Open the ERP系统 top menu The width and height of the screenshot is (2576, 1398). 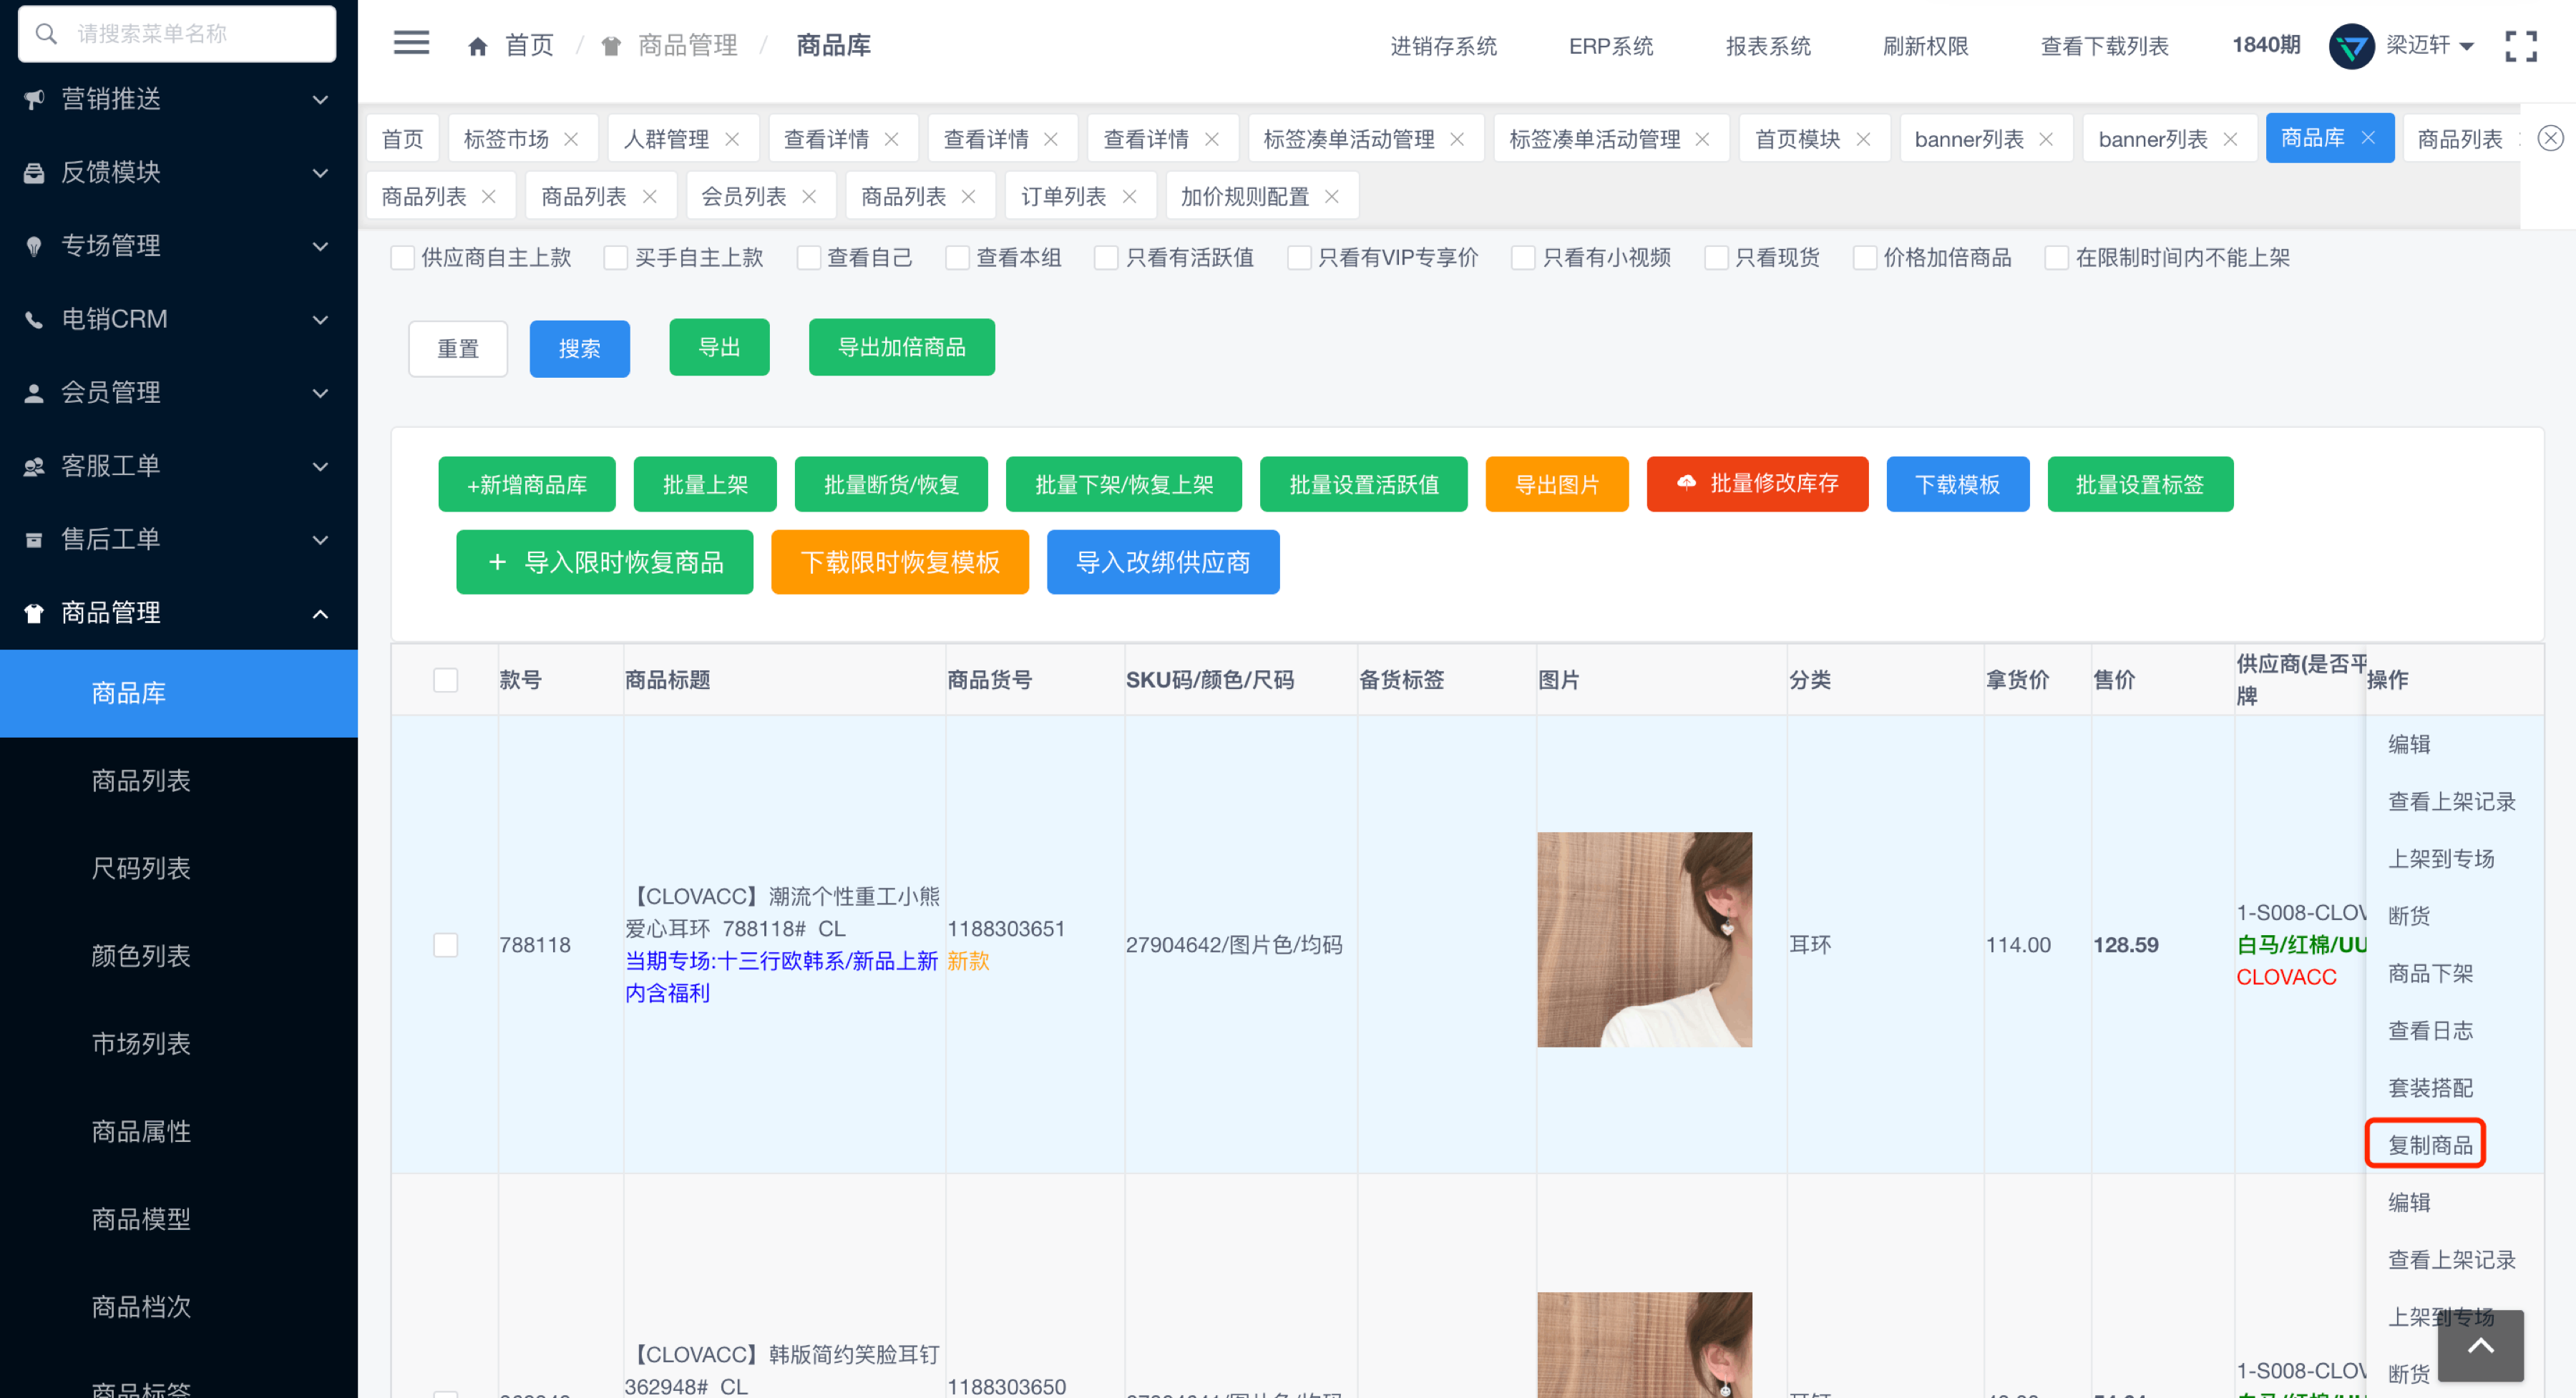click(1610, 46)
